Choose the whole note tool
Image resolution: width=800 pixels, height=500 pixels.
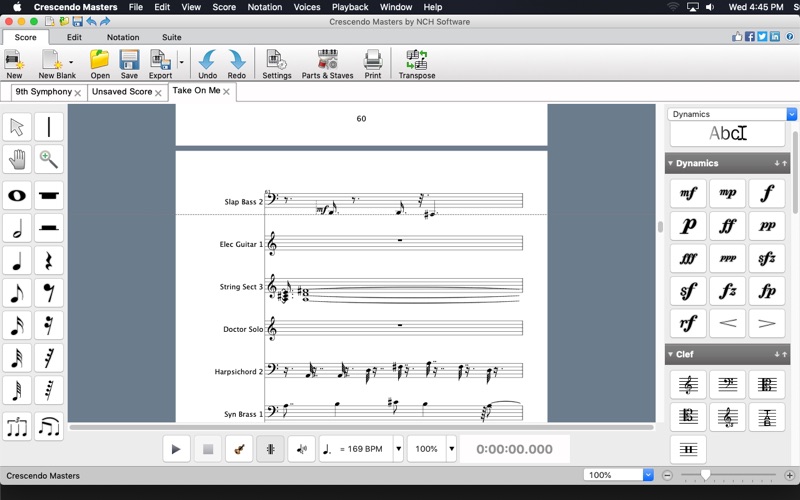17,195
